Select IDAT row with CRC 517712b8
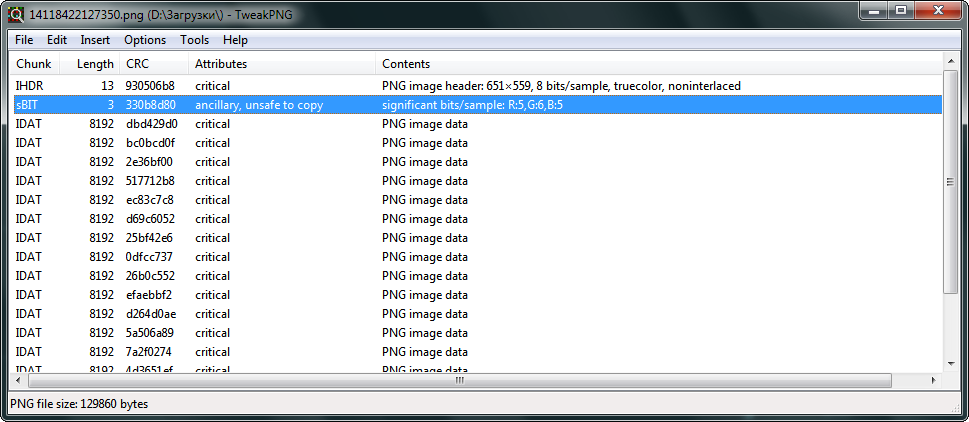The height and width of the screenshot is (422, 969). 476,181
